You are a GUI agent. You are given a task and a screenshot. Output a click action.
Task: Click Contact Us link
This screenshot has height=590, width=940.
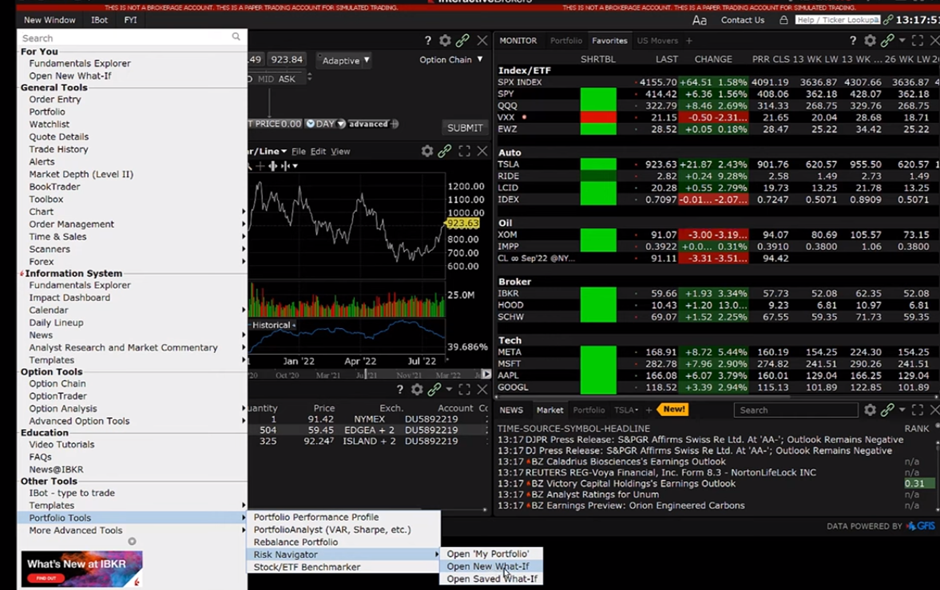coord(742,20)
